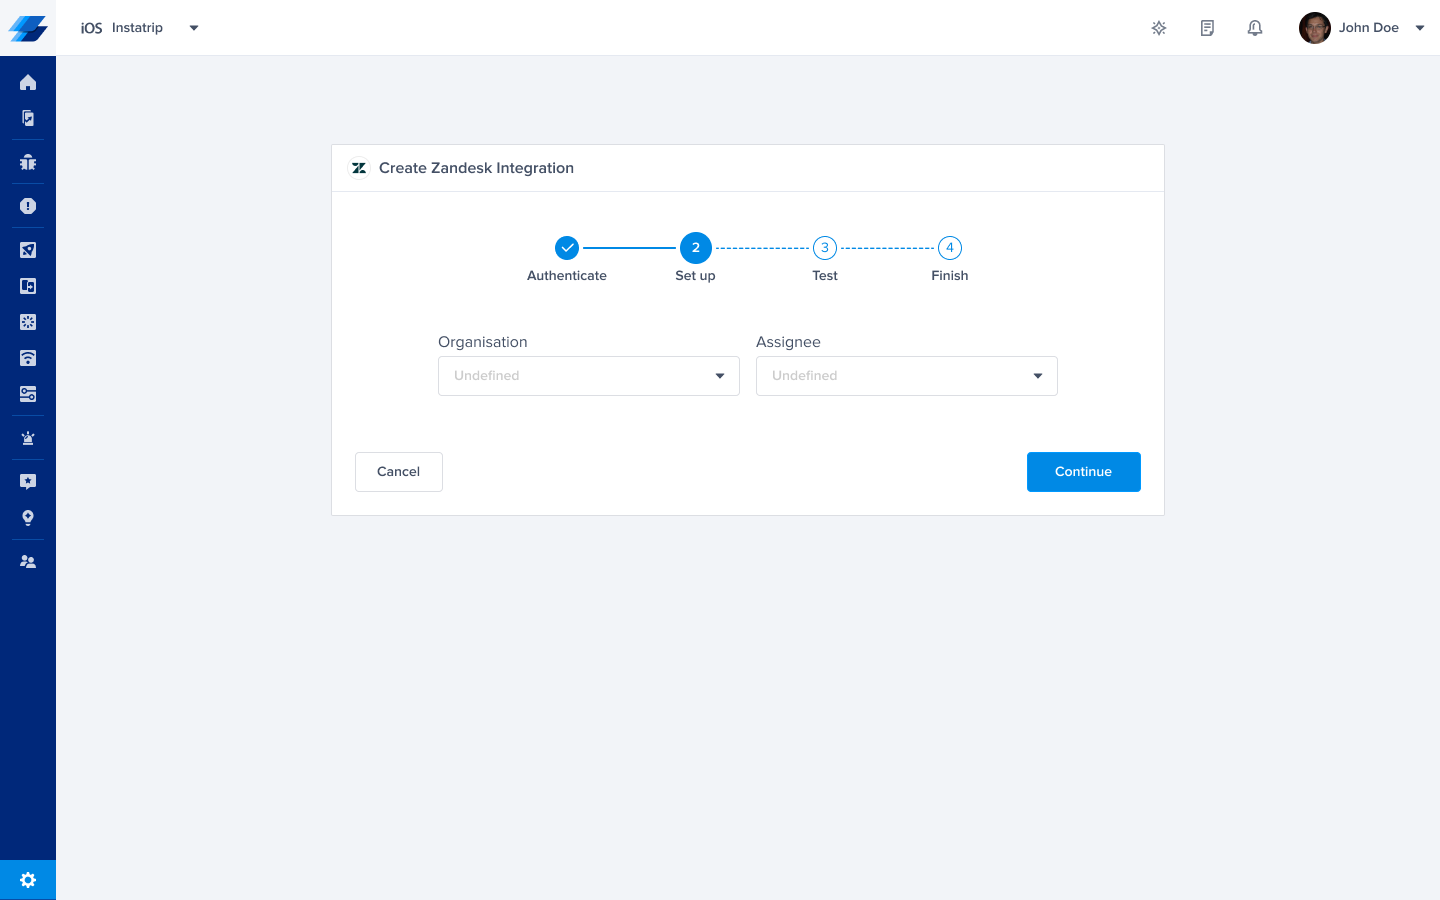Expand the Organisation dropdown
This screenshot has height=900, width=1440.
[588, 376]
